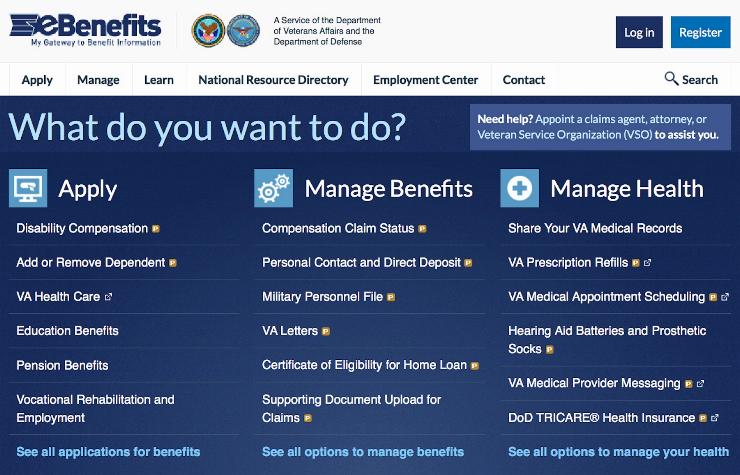Open Supporting Document Upload for Claims link

(x=352, y=408)
